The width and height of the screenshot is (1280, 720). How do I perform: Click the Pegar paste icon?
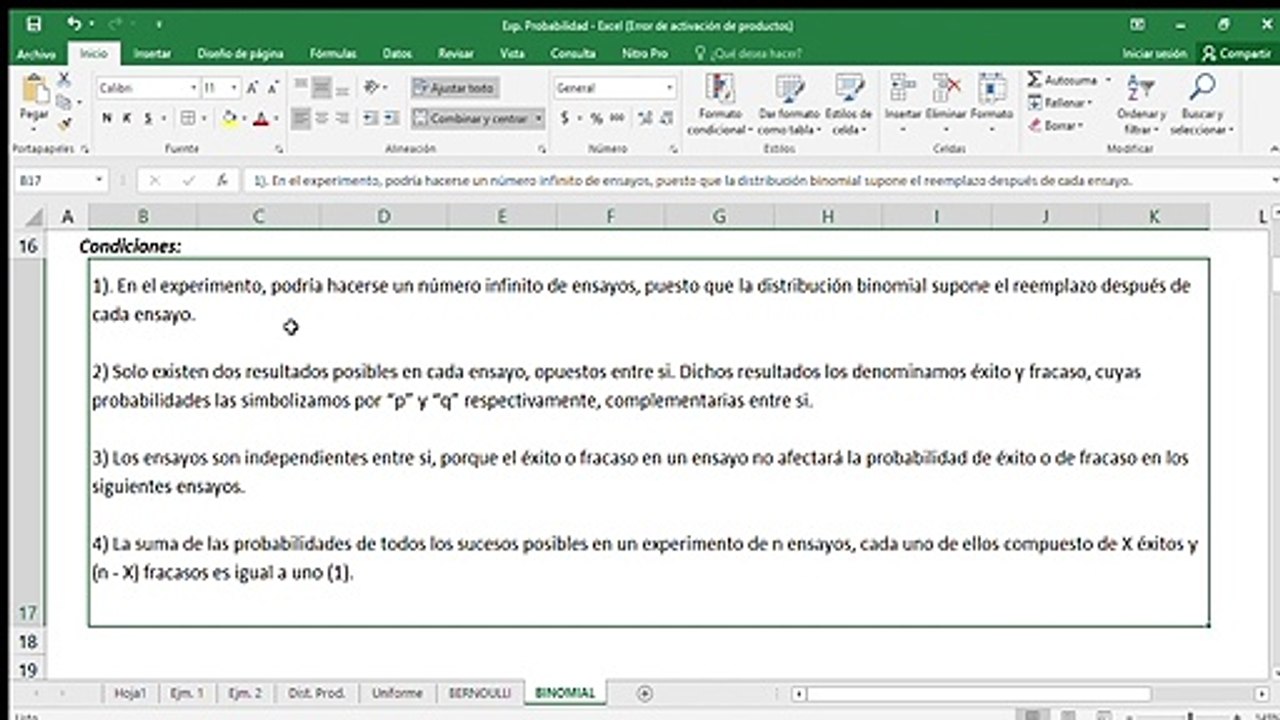pyautogui.click(x=35, y=90)
